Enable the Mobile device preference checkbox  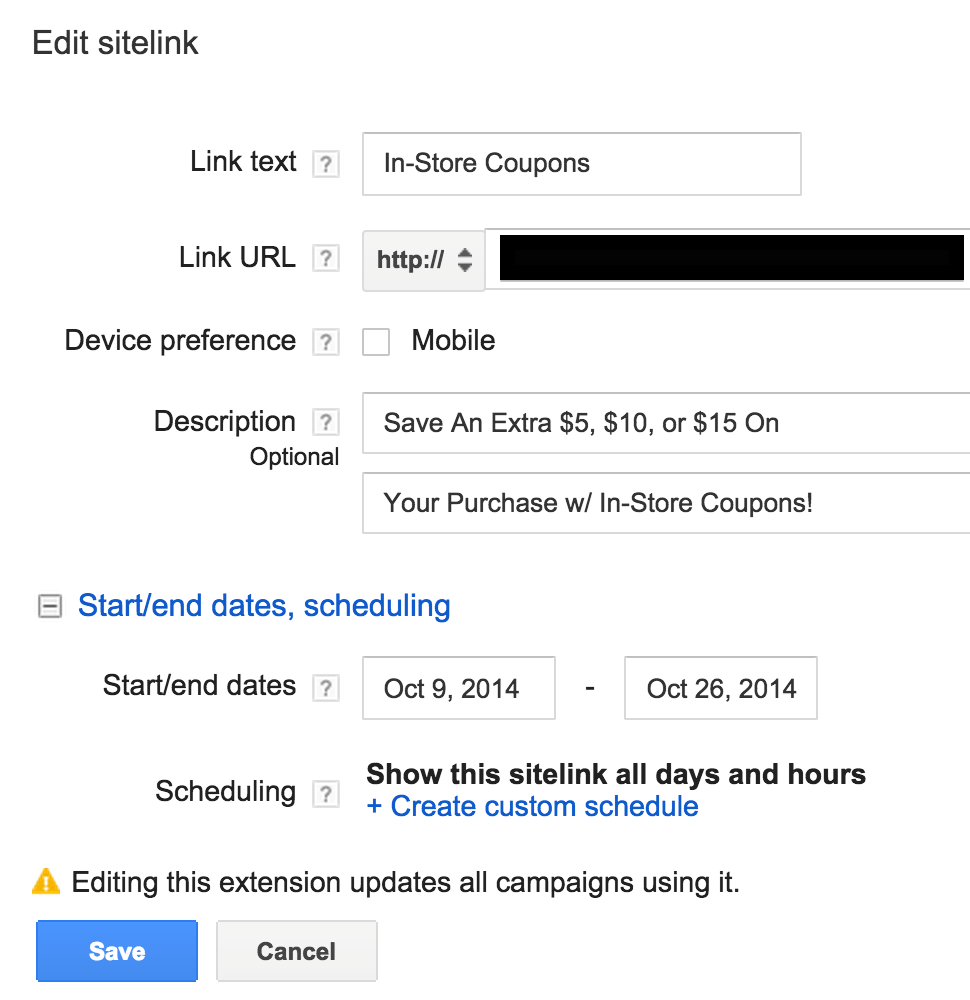[376, 342]
